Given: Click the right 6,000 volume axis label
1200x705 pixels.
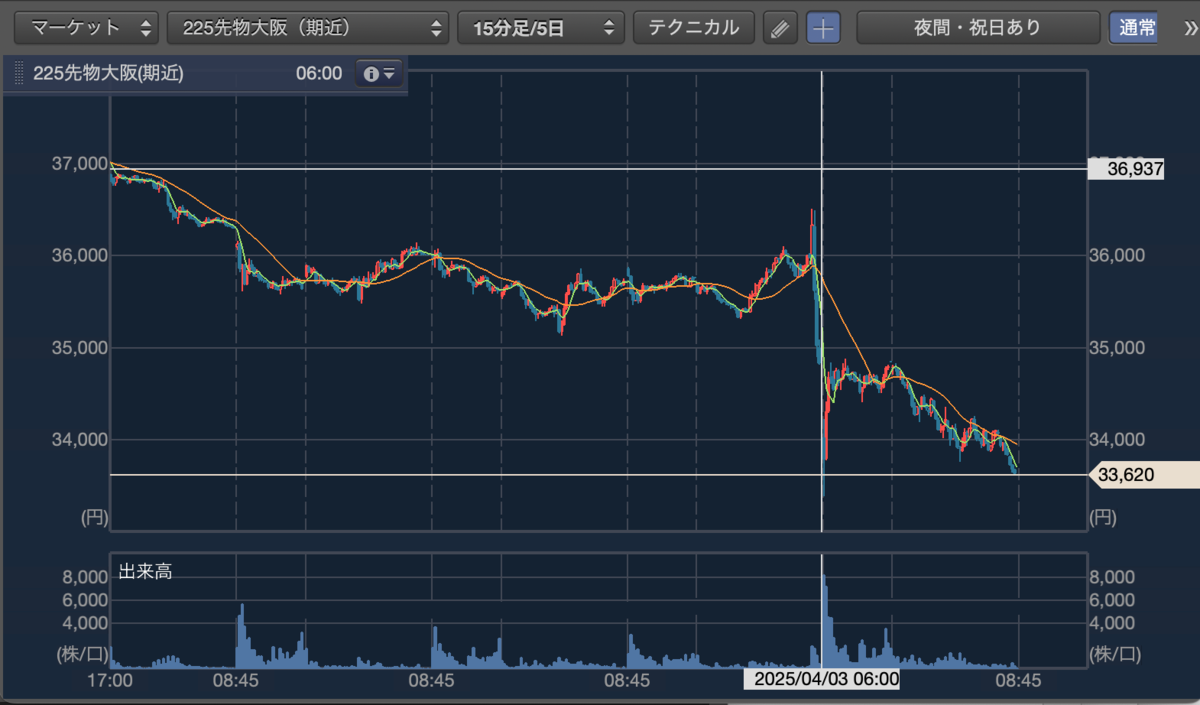Looking at the screenshot, I should [x=1110, y=600].
